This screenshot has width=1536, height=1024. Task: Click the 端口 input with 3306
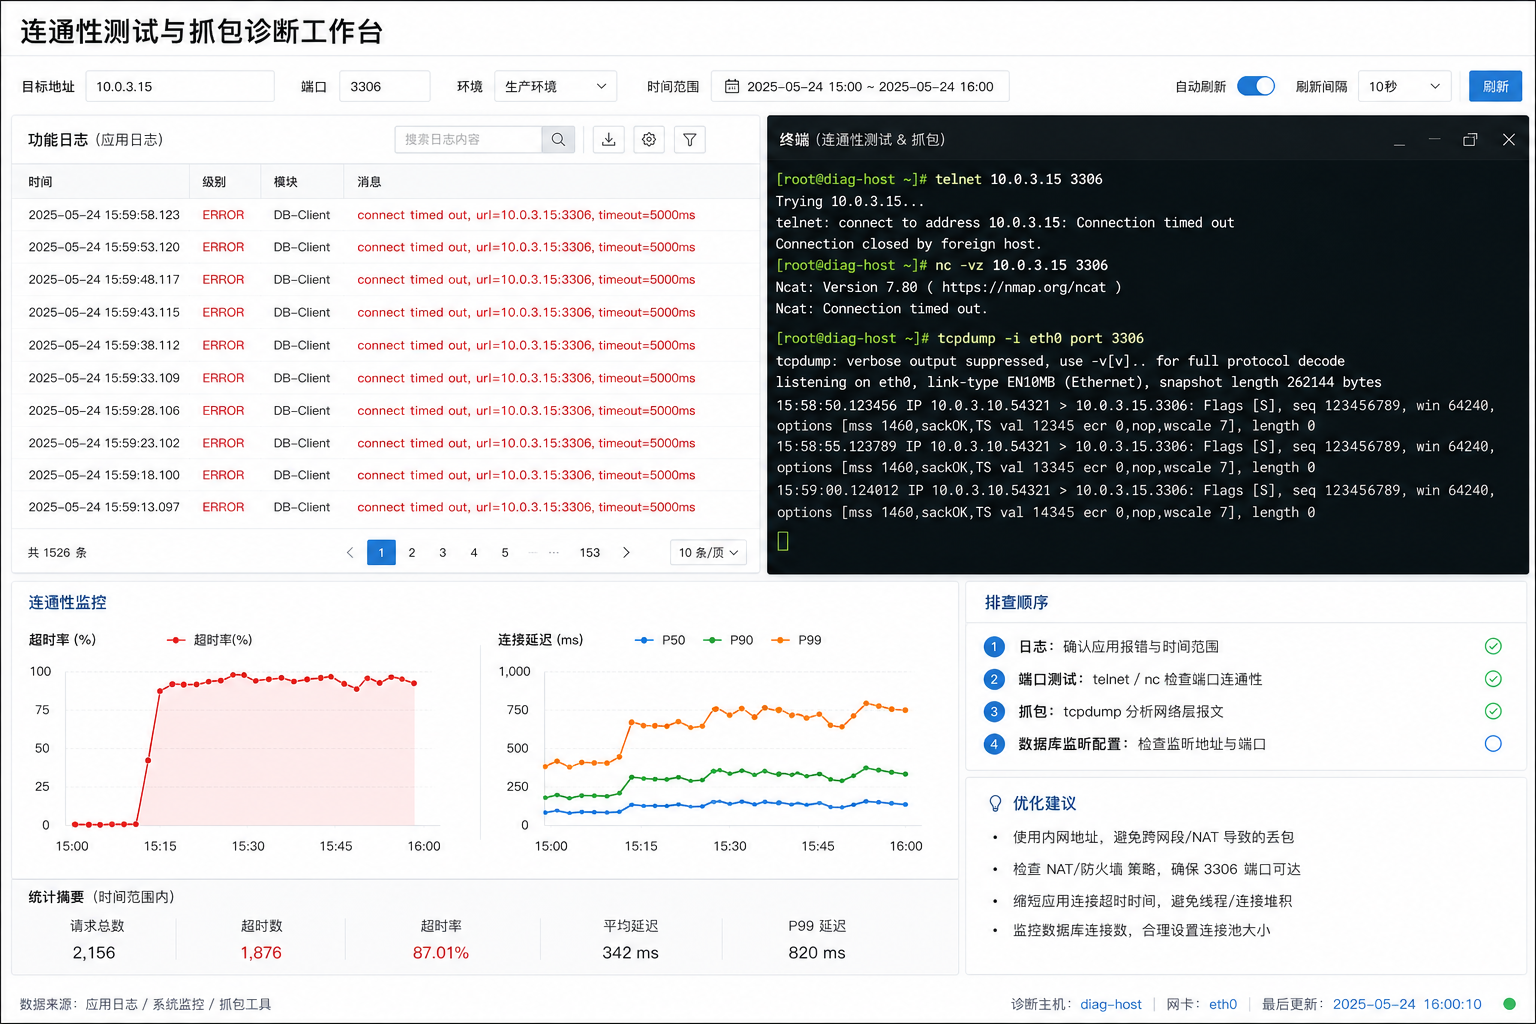(x=385, y=86)
